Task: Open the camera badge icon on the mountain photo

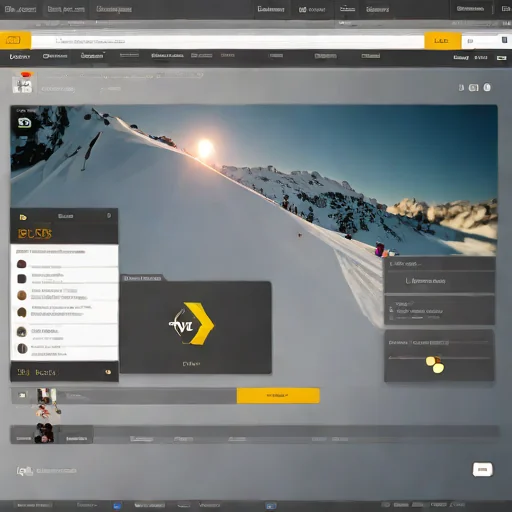Action: tap(24, 123)
